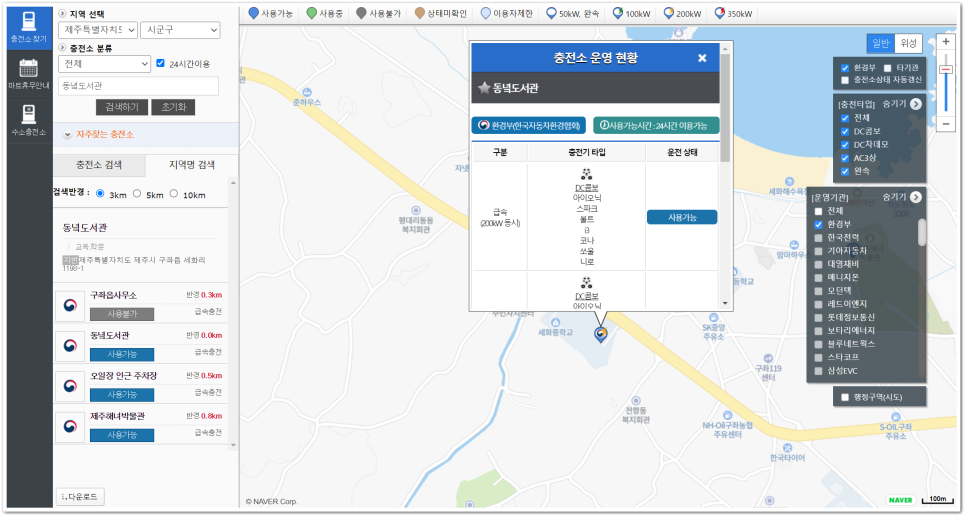Toggle the 24시간이용 checkbox

pyautogui.click(x=161, y=63)
